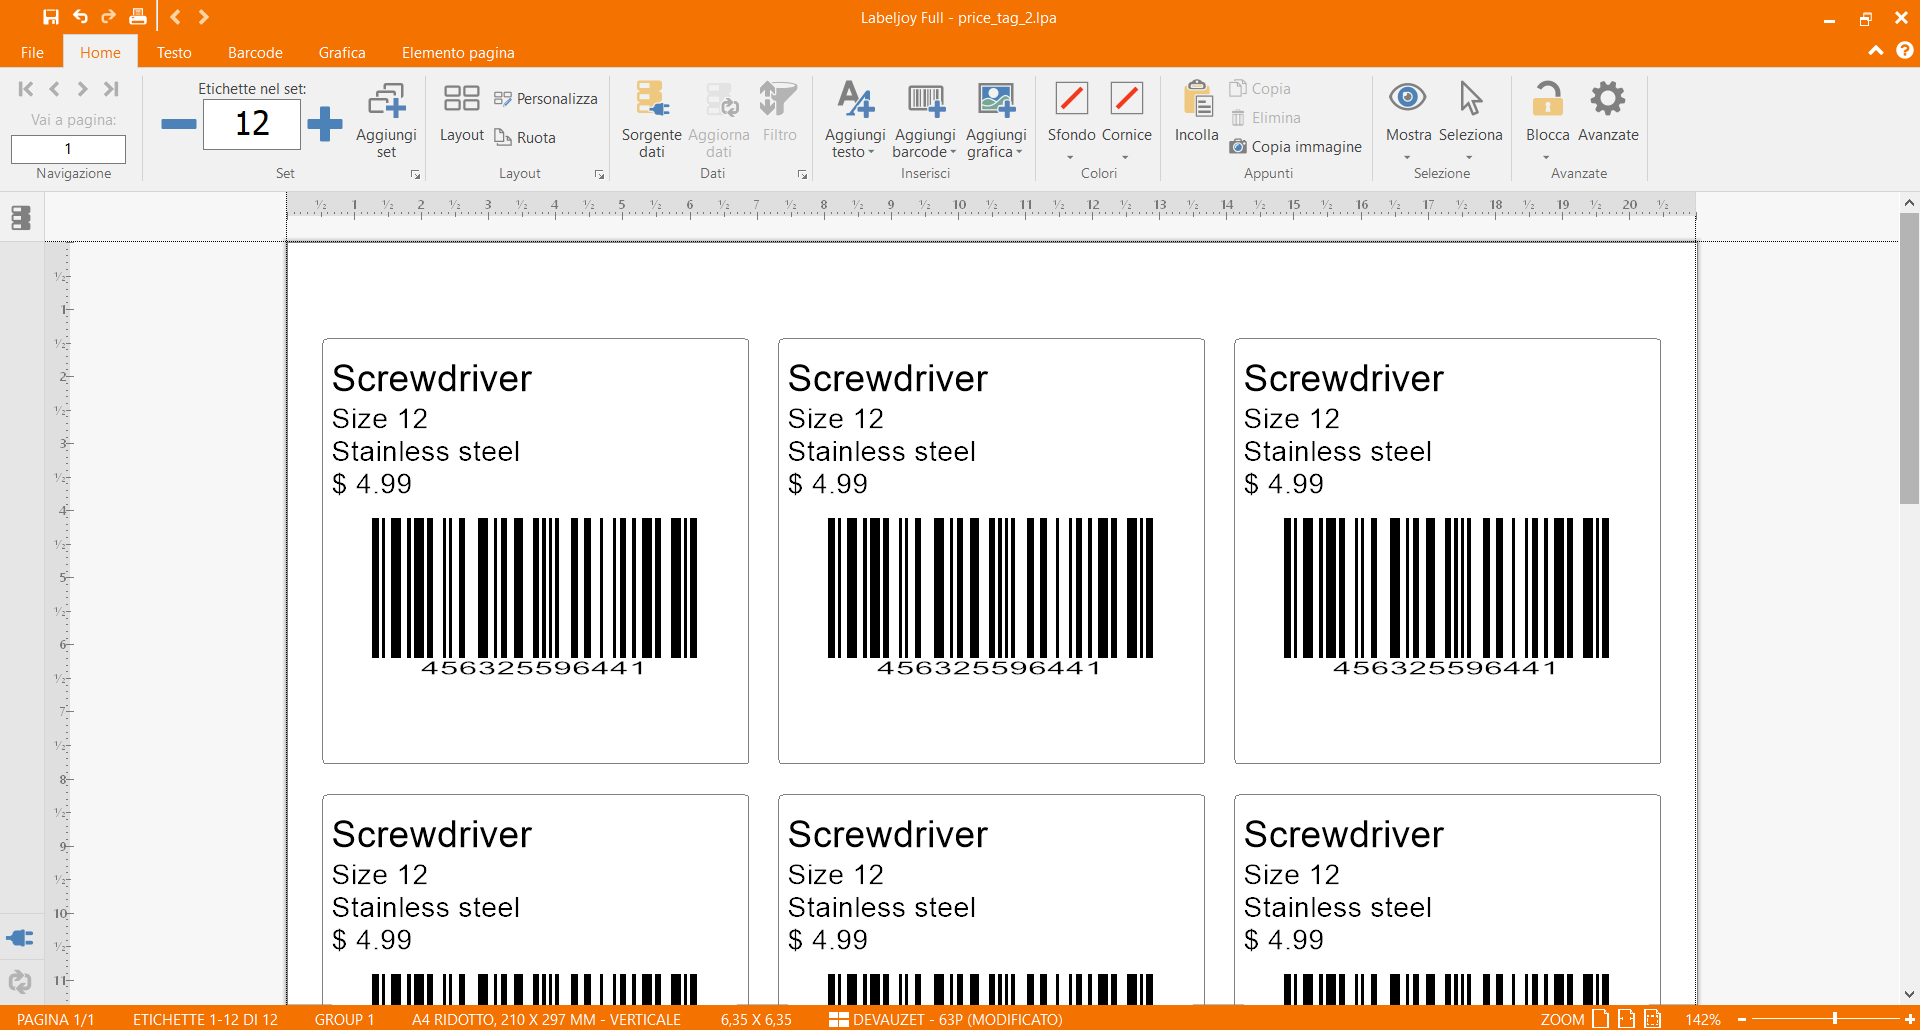Click zoom out minus in status bar

click(x=1742, y=1019)
